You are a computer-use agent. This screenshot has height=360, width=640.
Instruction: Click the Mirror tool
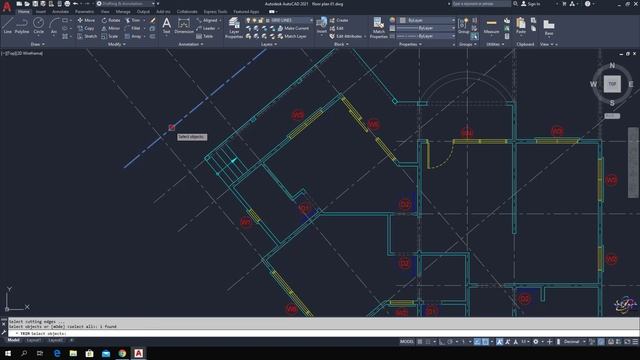111,28
